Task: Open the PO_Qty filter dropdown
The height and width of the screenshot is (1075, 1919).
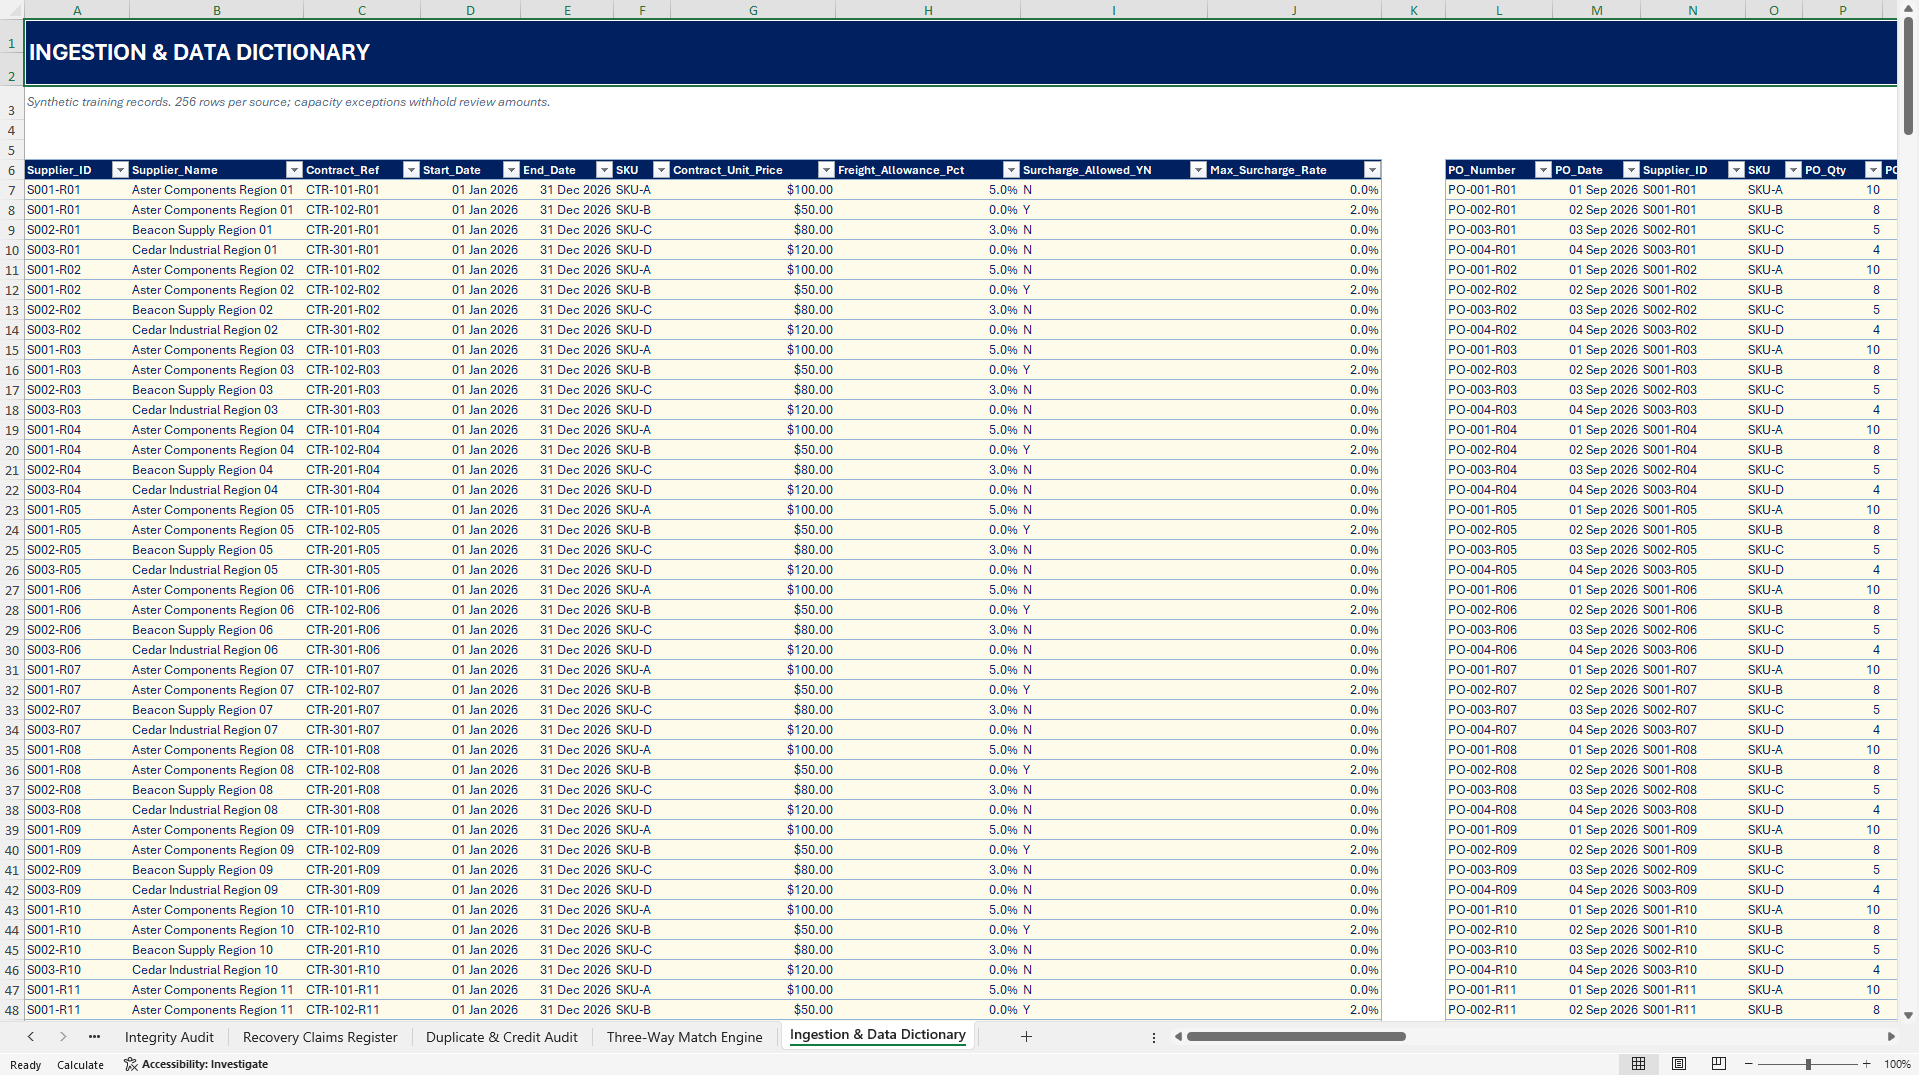Action: click(1874, 170)
